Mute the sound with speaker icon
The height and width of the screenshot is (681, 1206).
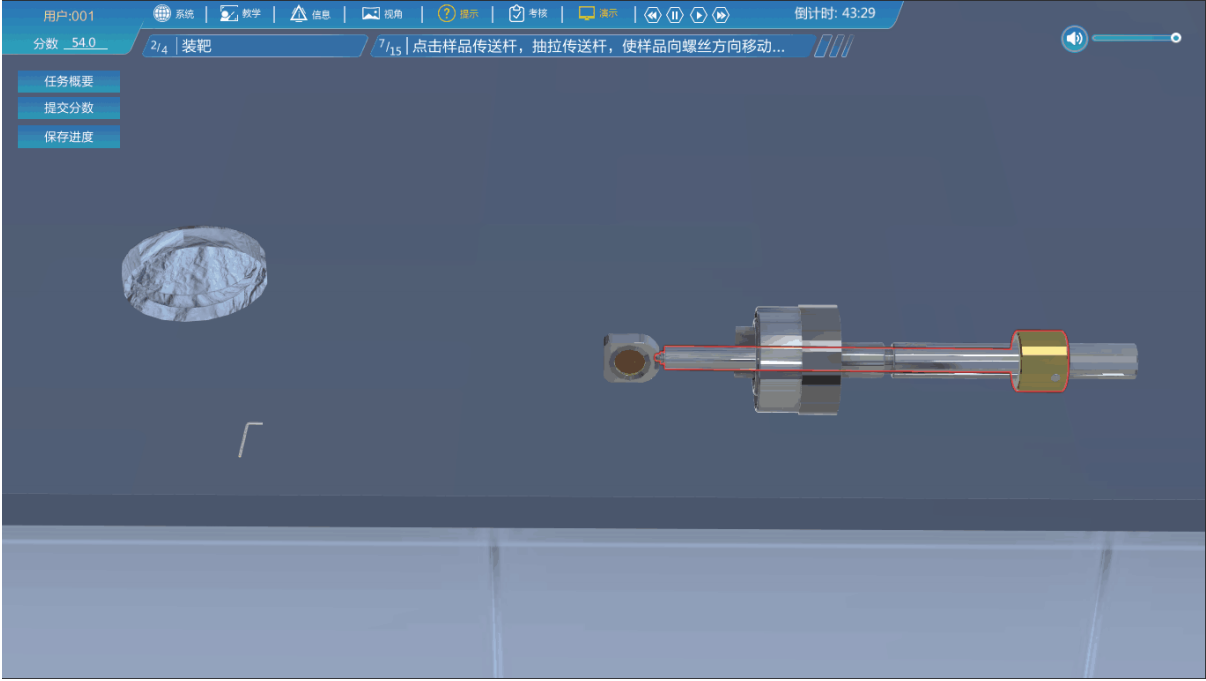1074,39
